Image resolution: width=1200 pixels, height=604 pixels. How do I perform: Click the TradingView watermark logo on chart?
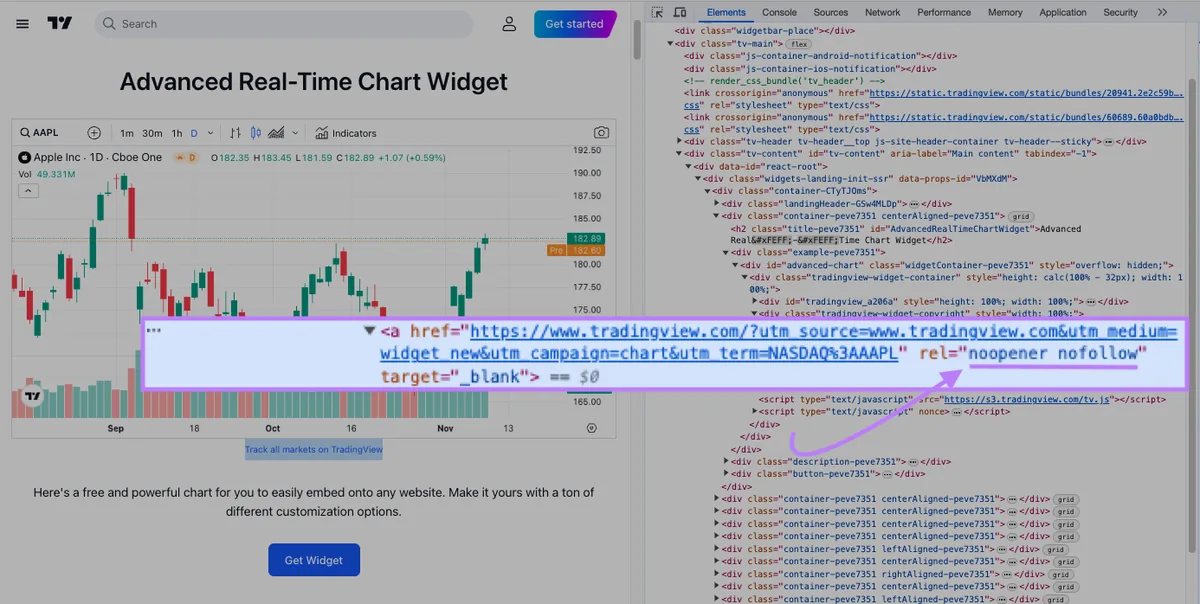point(33,396)
